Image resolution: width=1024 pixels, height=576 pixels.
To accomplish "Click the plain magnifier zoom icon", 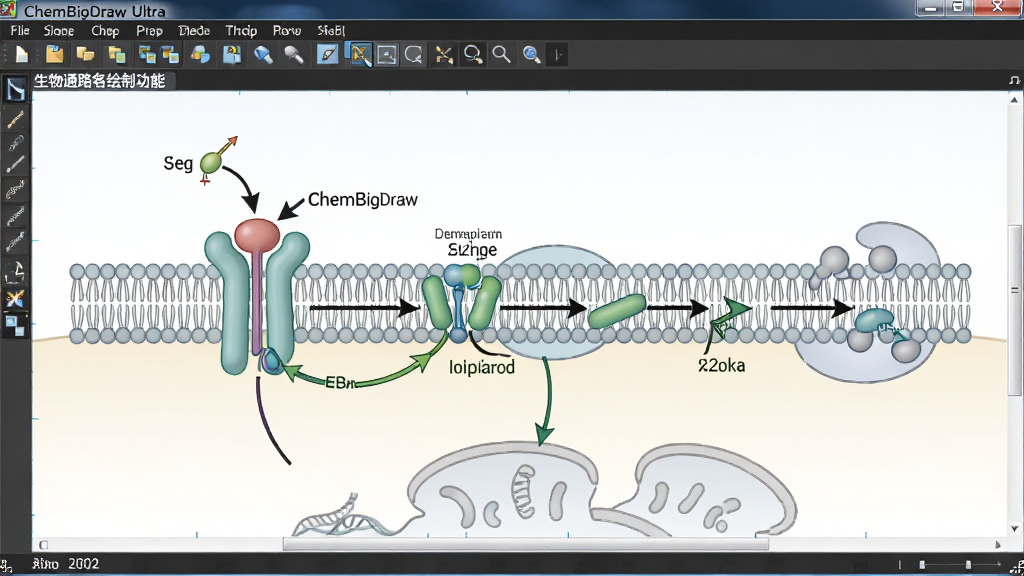I will click(502, 55).
